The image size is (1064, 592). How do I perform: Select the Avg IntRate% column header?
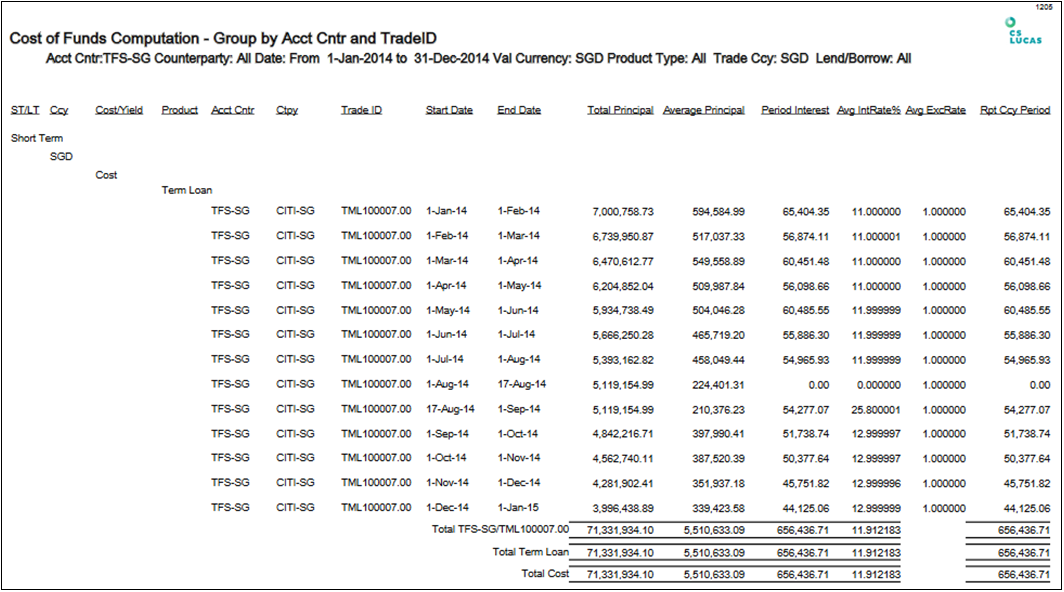(868, 110)
